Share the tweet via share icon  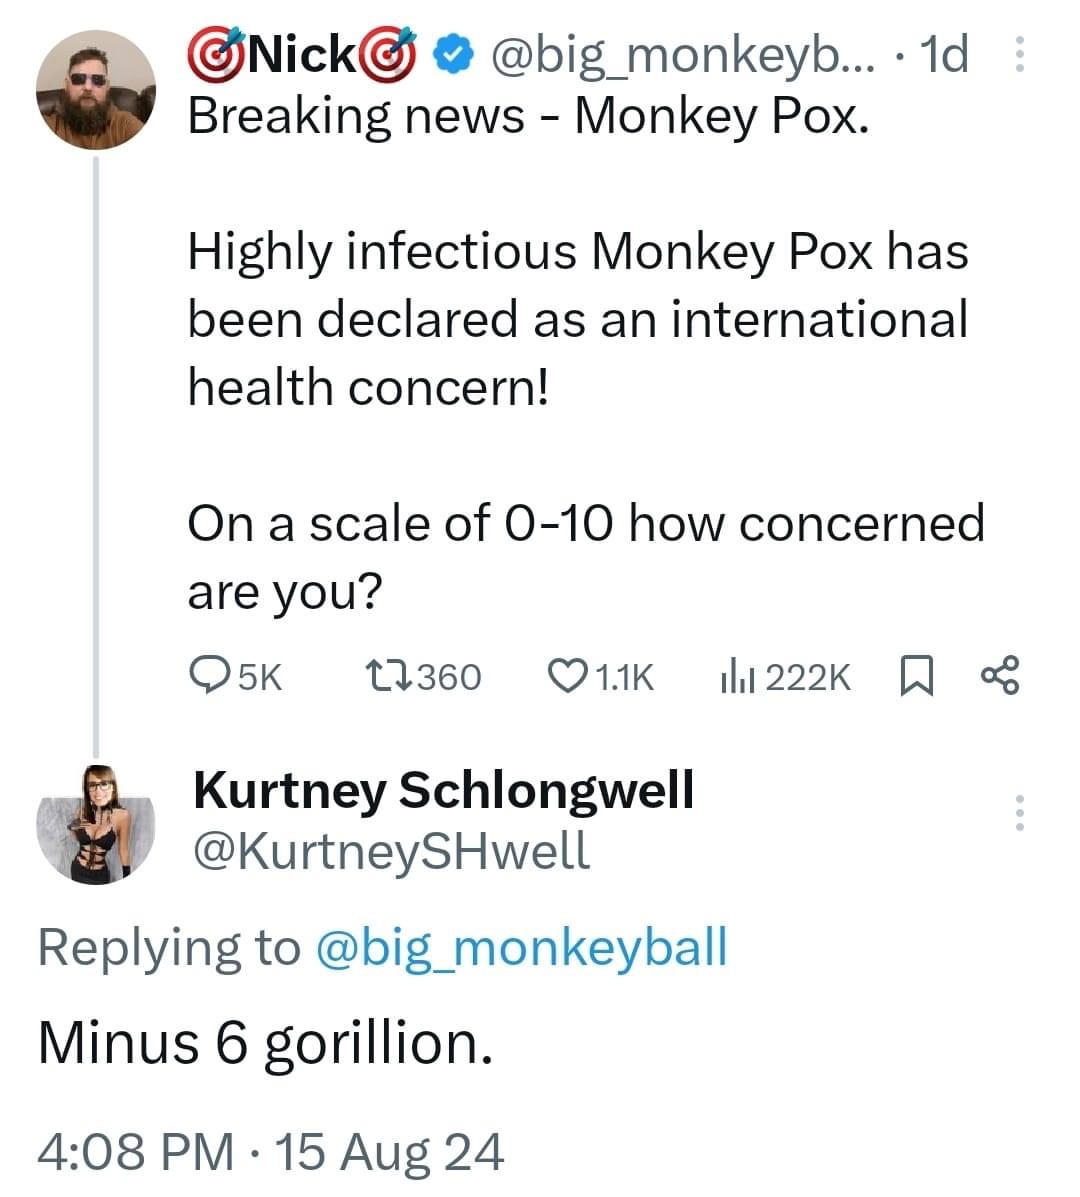tap(1000, 676)
